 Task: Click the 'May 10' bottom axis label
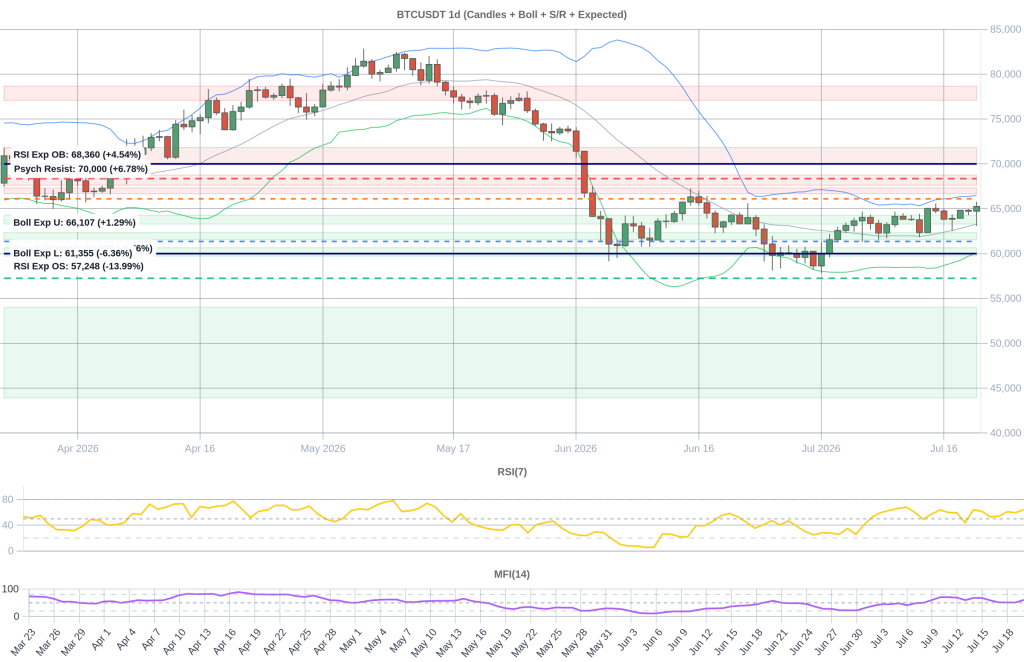pos(423,642)
